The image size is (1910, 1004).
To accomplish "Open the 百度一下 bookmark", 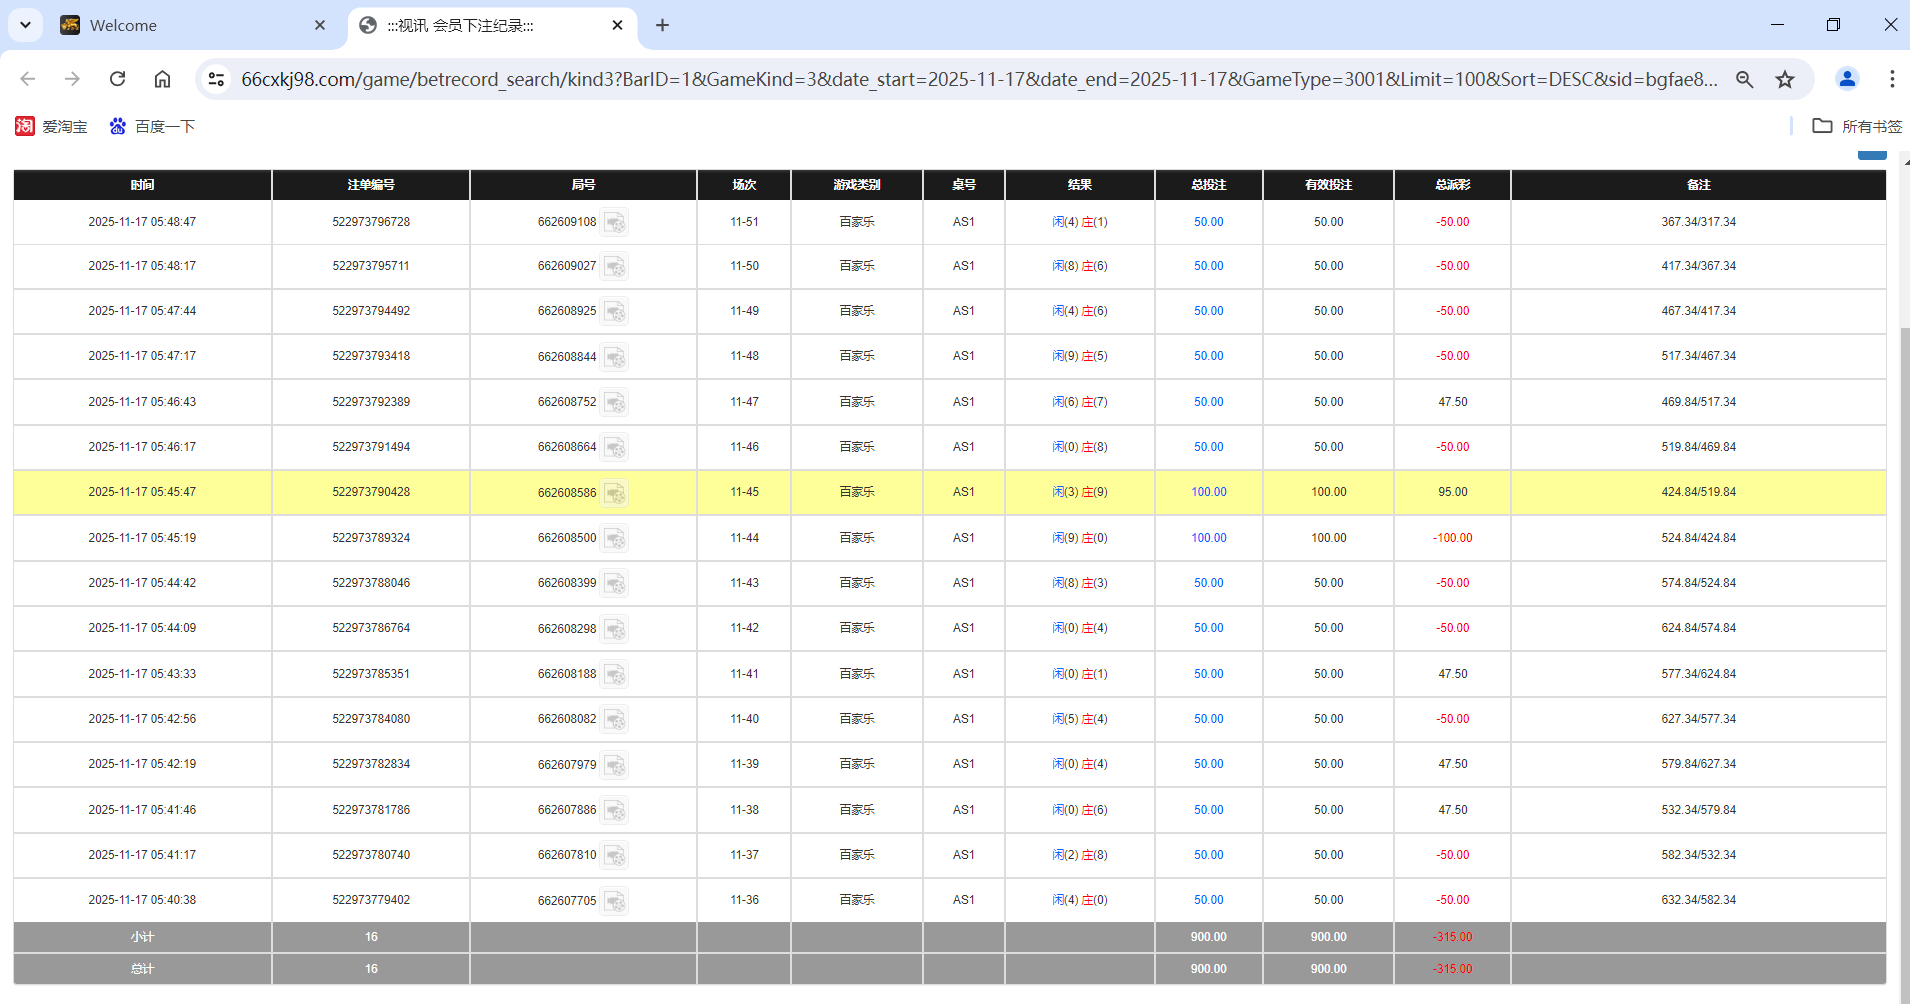I will 153,126.
